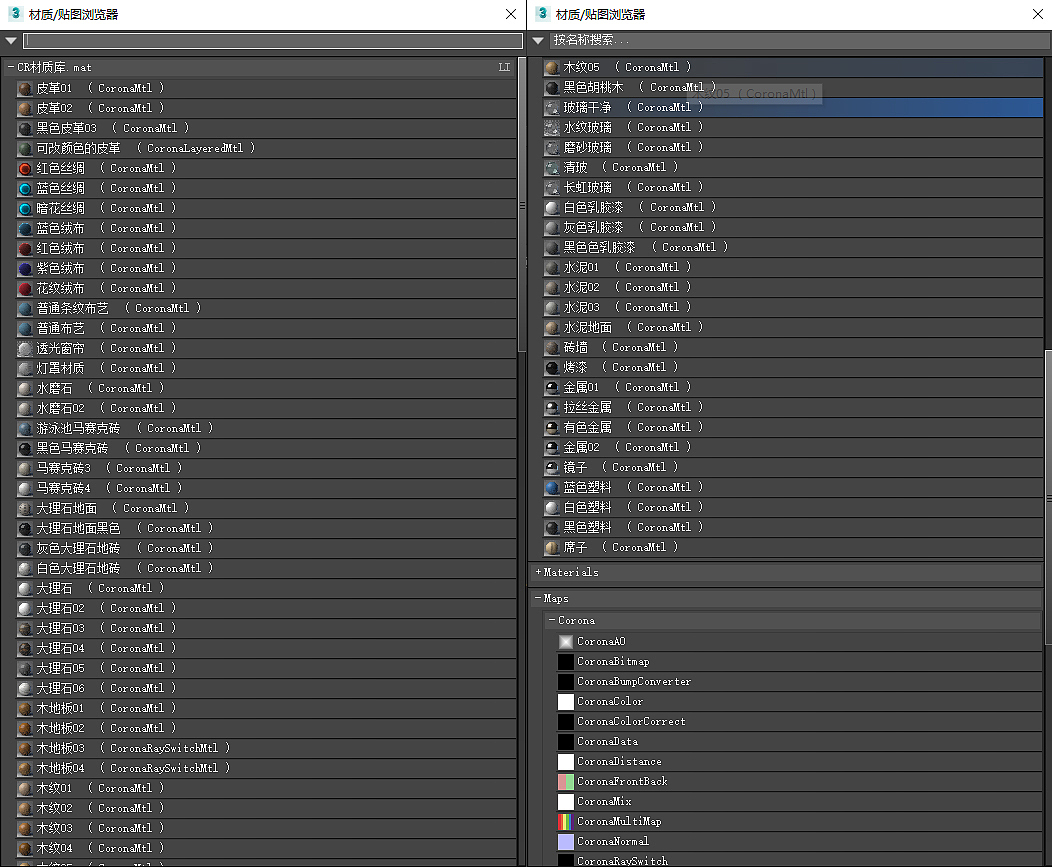
Task: Open options dropdown arrow in left browser
Action: click(11, 41)
